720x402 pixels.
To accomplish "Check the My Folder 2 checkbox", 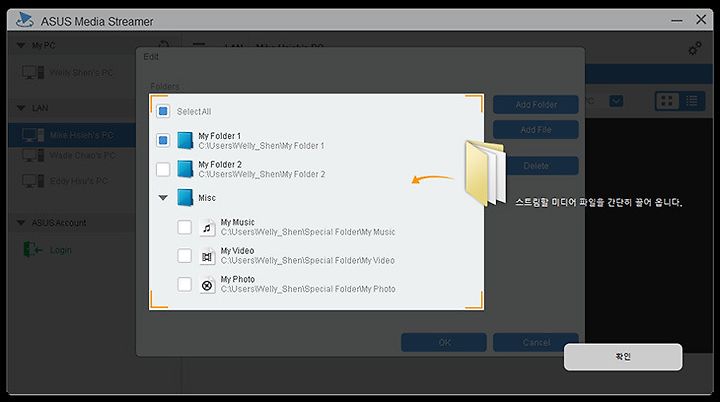I will coord(163,169).
